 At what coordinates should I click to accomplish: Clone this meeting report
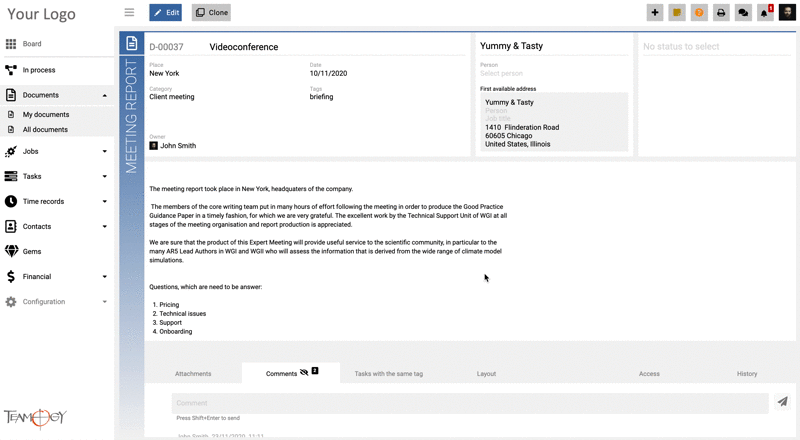coord(211,12)
